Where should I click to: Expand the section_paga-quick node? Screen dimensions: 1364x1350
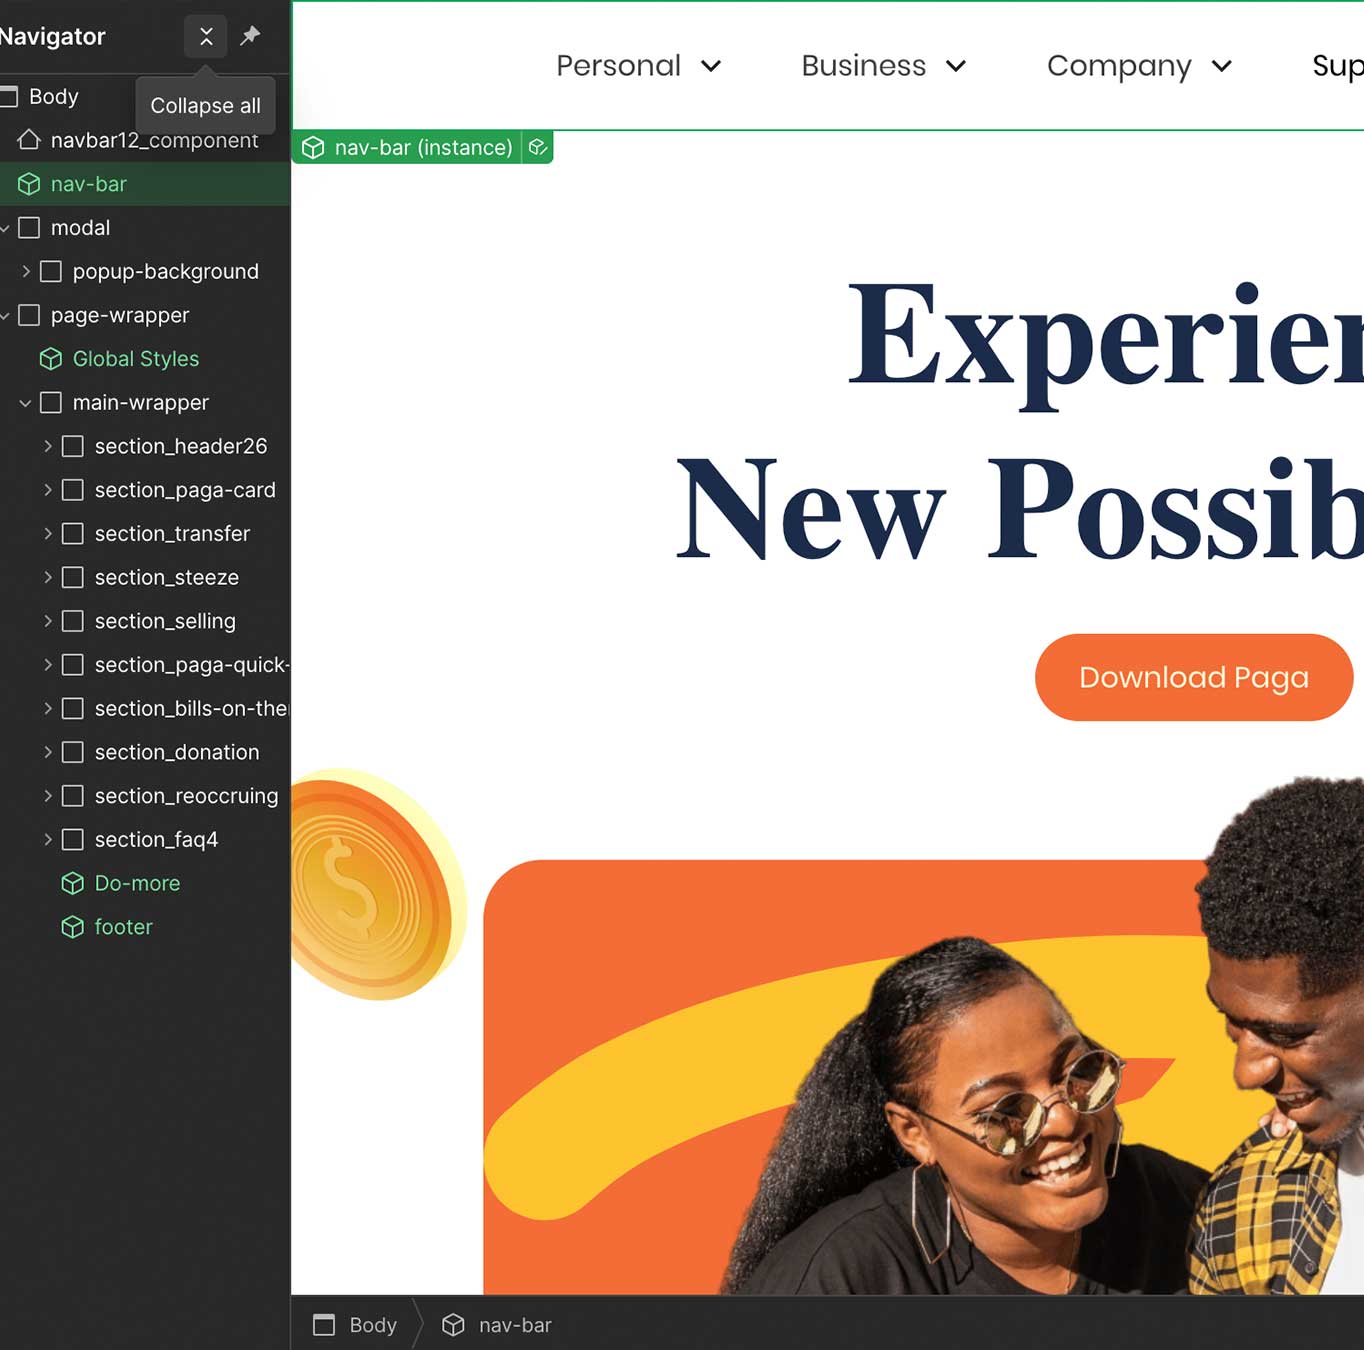48,665
